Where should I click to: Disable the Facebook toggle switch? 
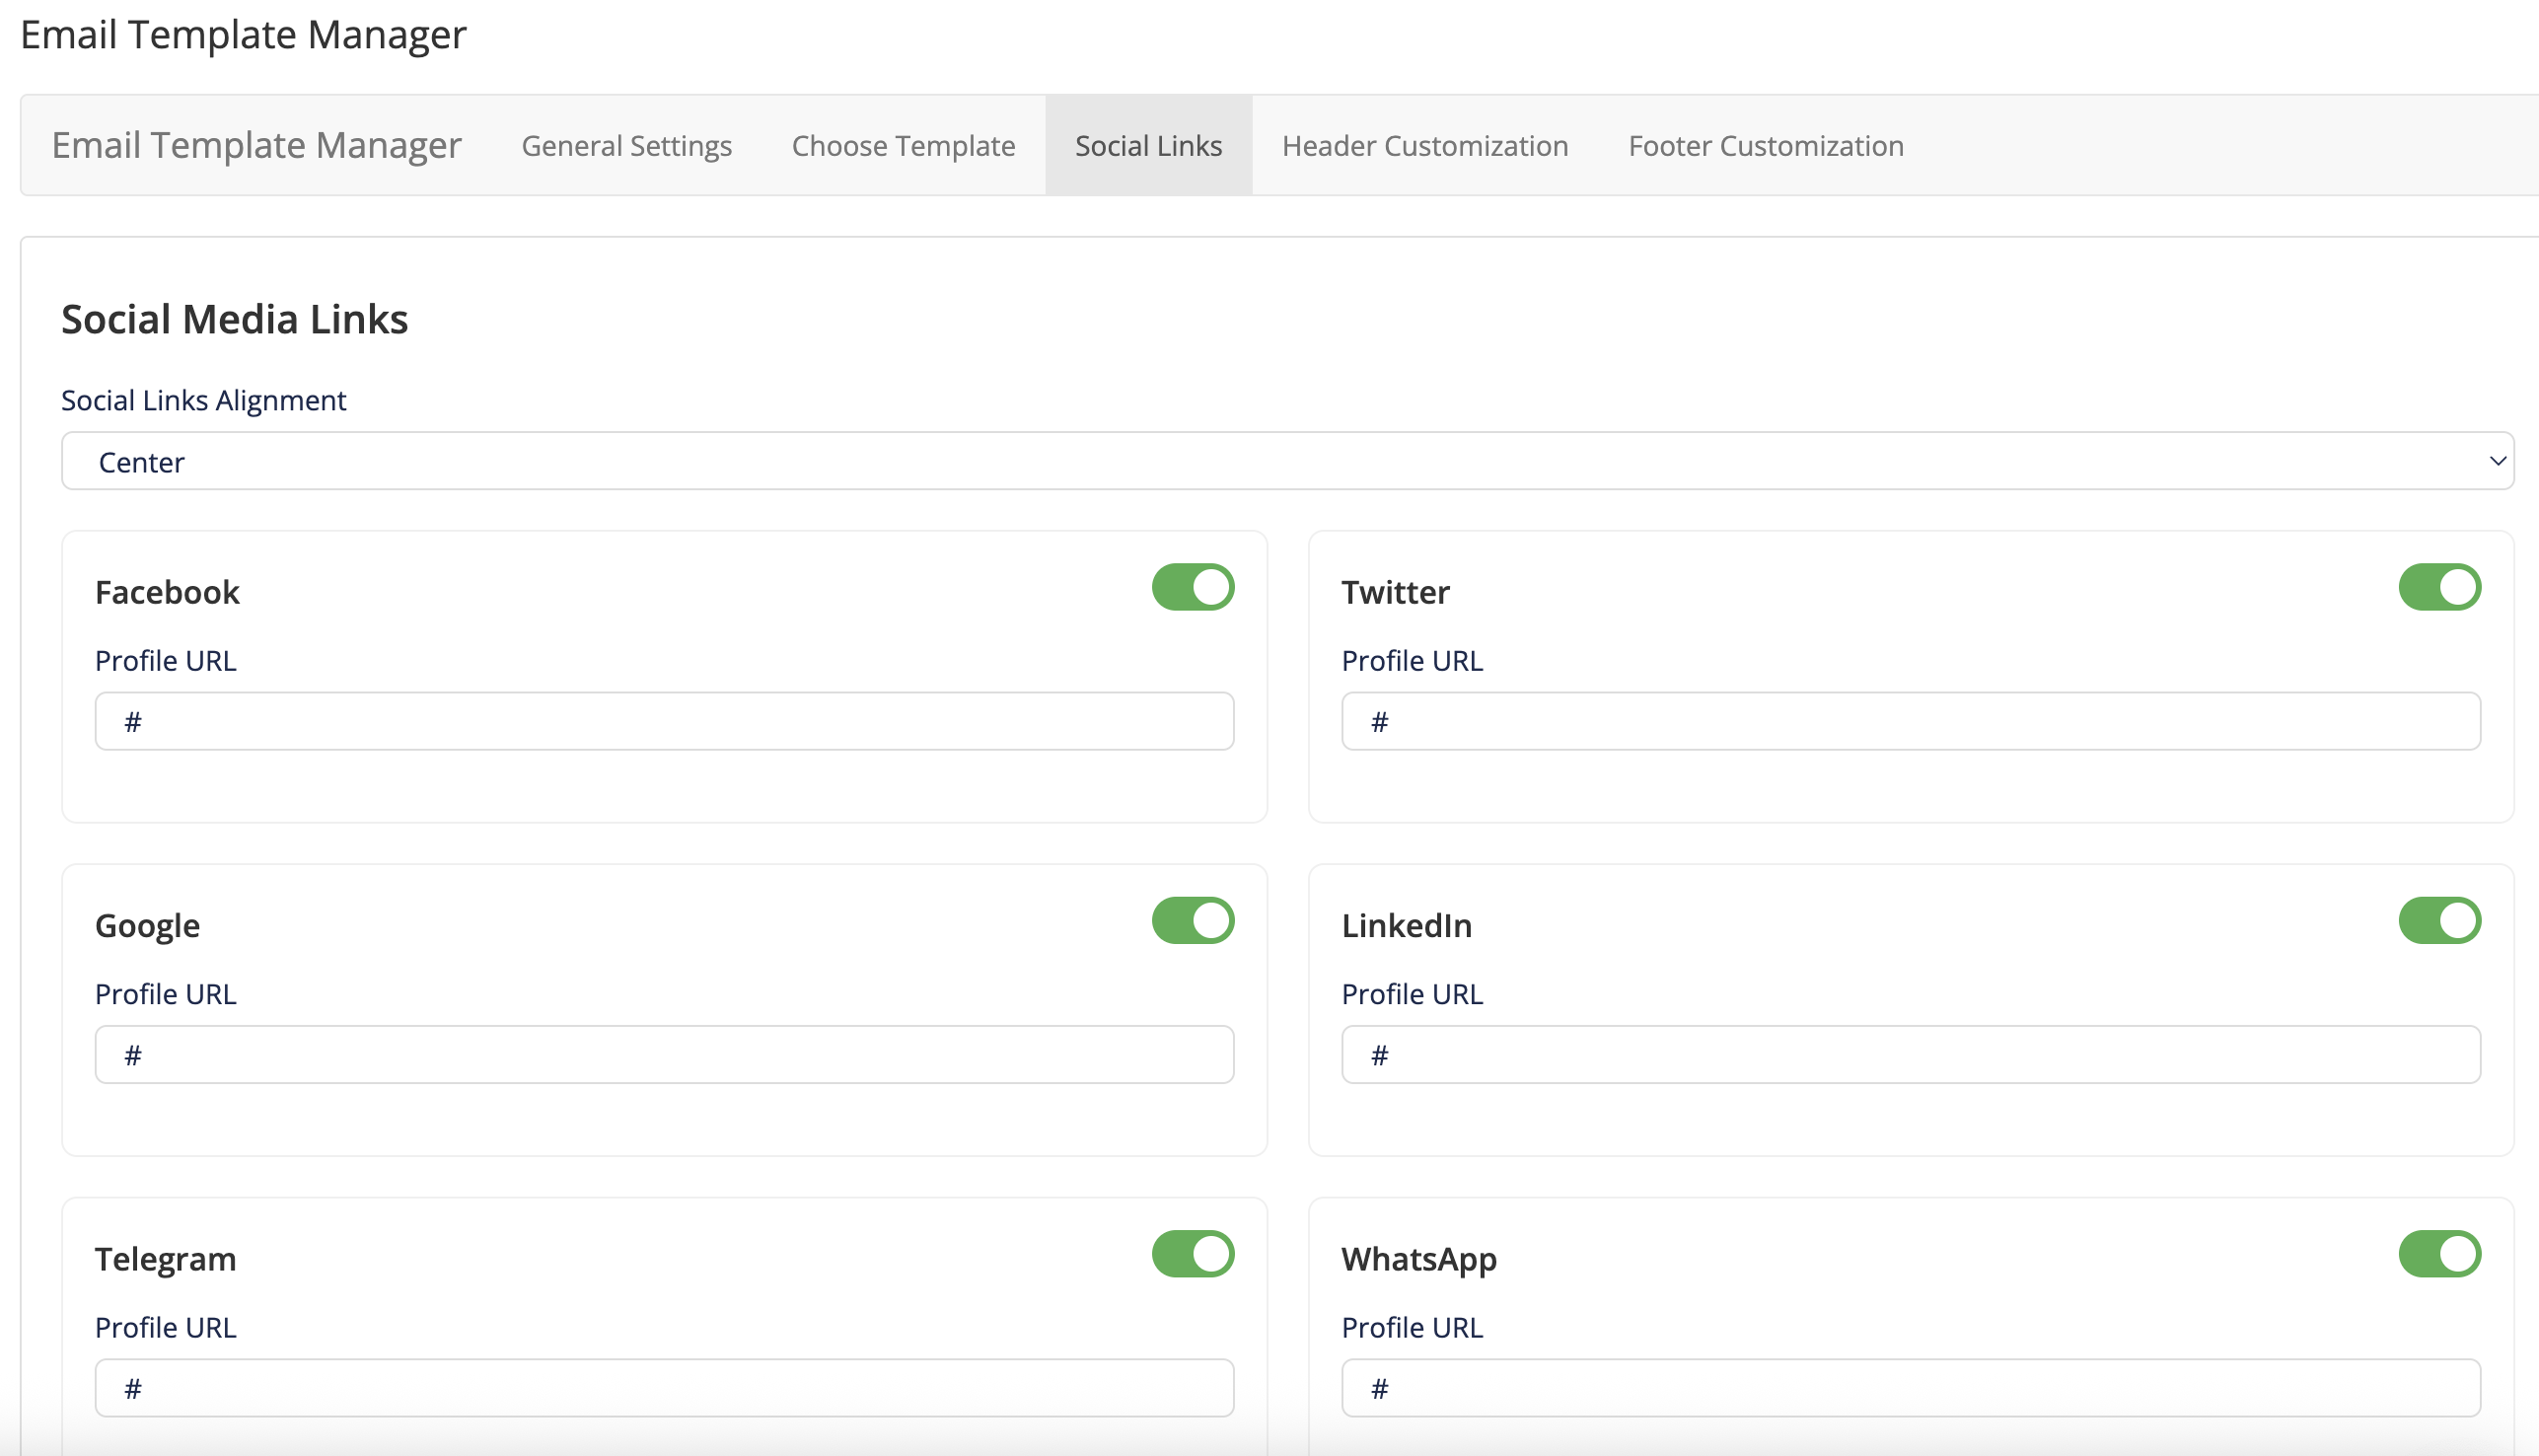(x=1192, y=587)
